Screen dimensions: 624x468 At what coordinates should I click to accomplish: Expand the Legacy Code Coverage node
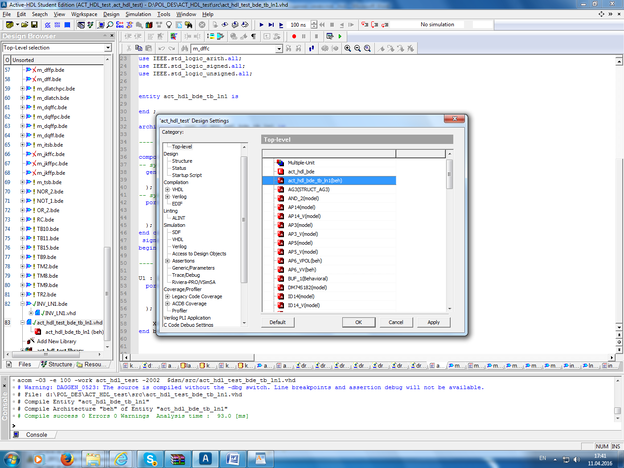(x=167, y=296)
